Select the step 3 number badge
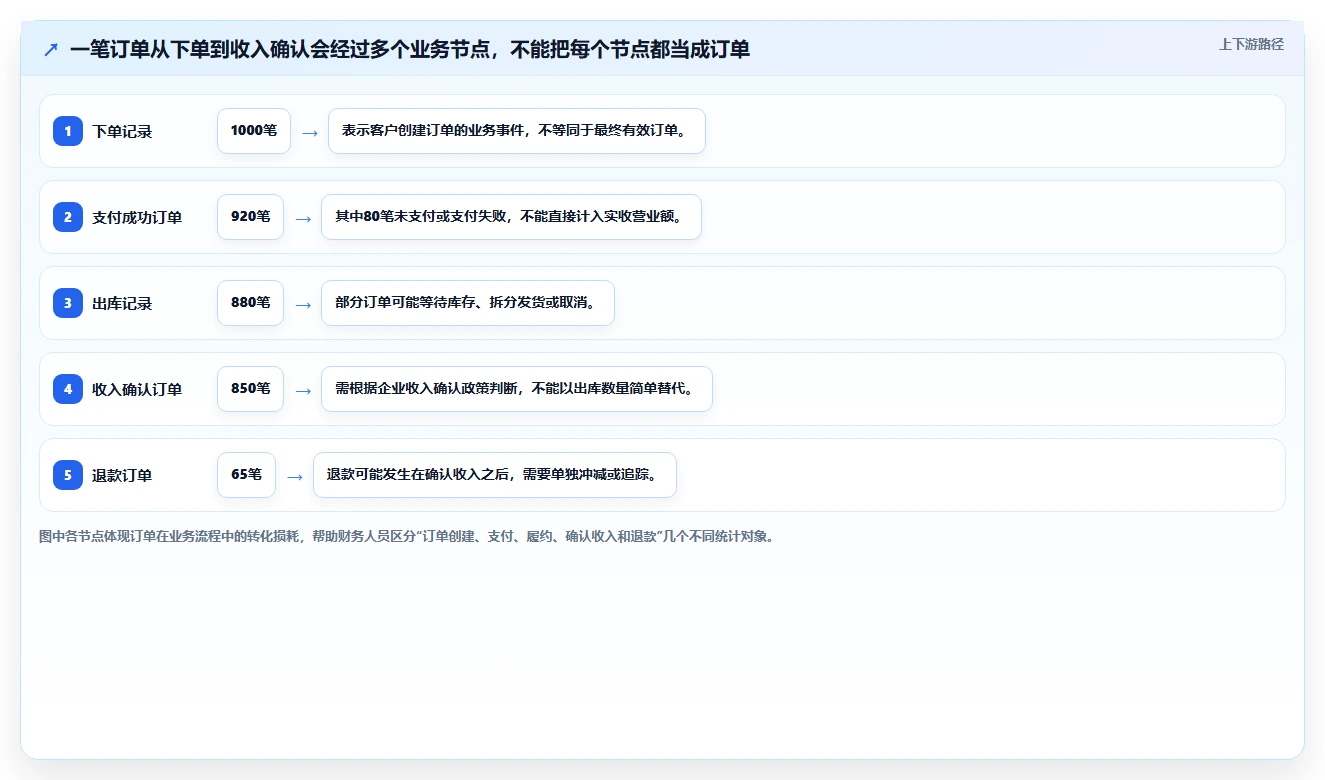The image size is (1325, 780). pos(68,303)
